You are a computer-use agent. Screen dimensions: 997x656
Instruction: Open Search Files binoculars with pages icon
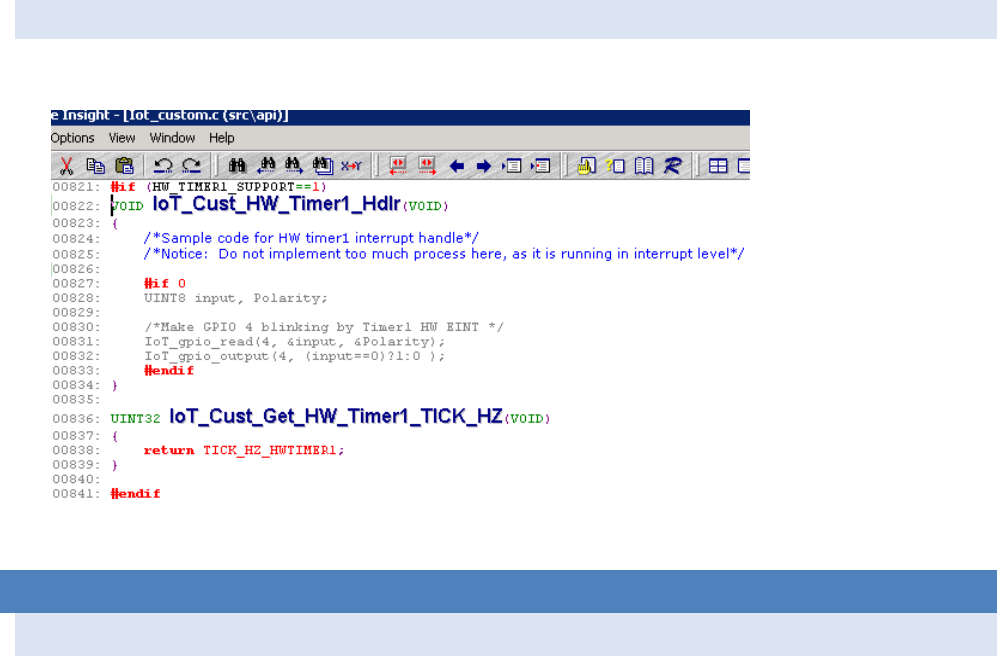pos(322,166)
